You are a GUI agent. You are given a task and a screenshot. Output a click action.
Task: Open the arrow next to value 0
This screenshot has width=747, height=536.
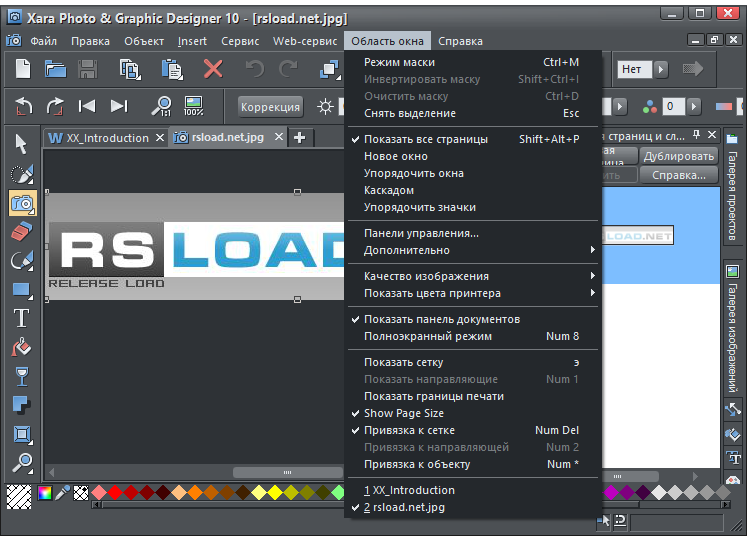tap(694, 106)
